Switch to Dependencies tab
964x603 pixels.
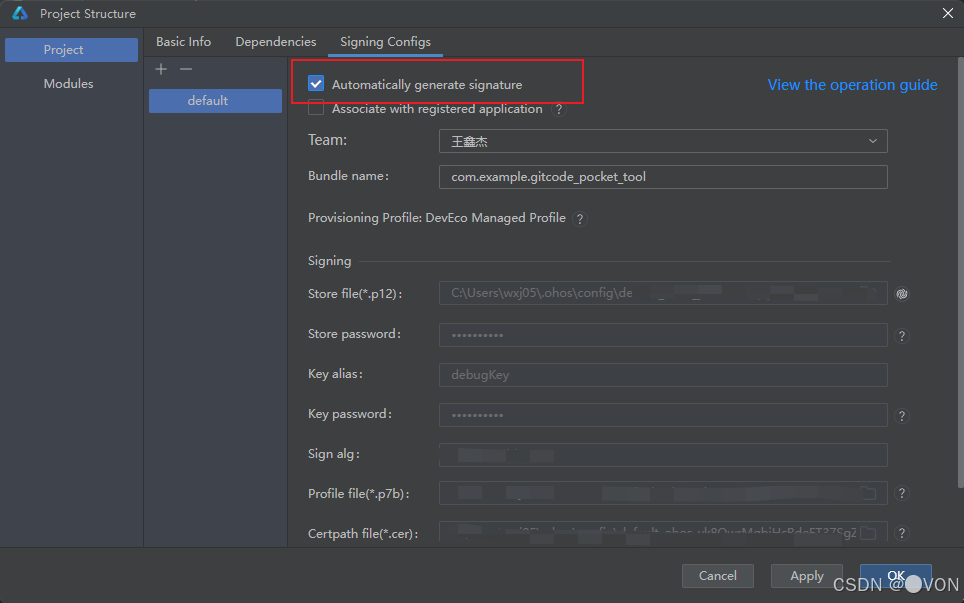point(275,42)
